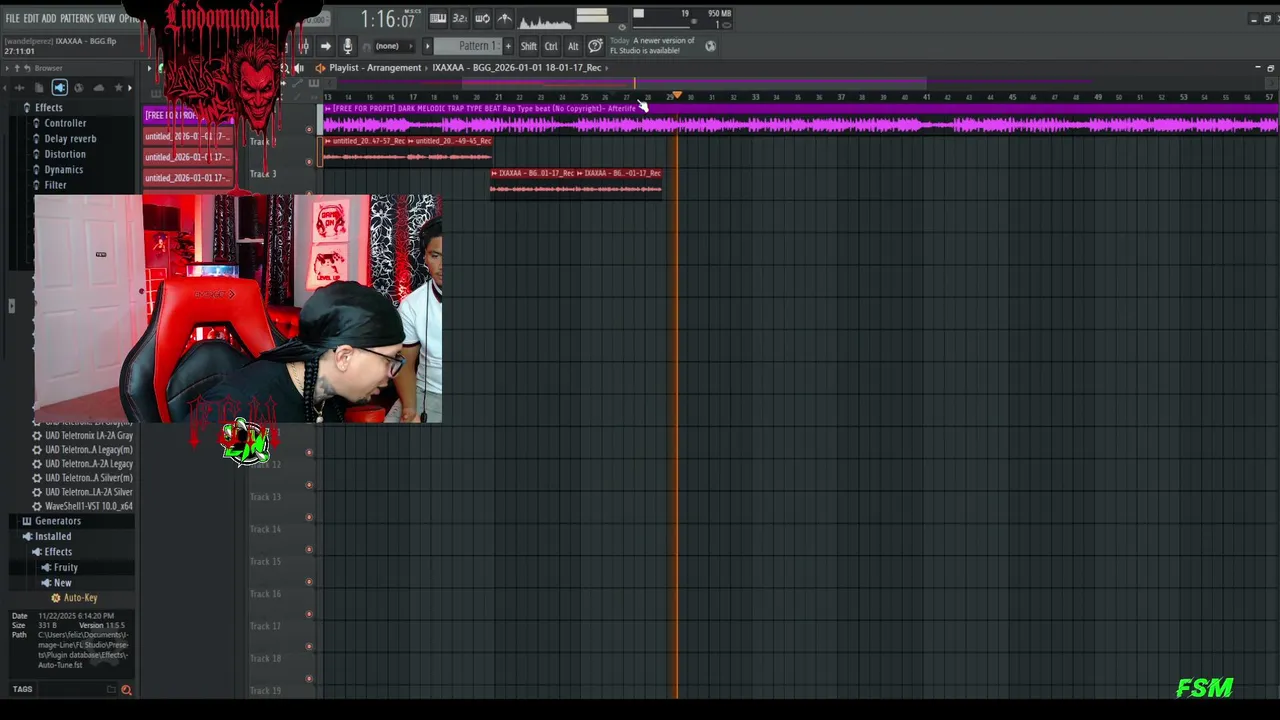
Task: Open UAD Teletronix LA-2A Gray plugin
Action: (x=88, y=436)
